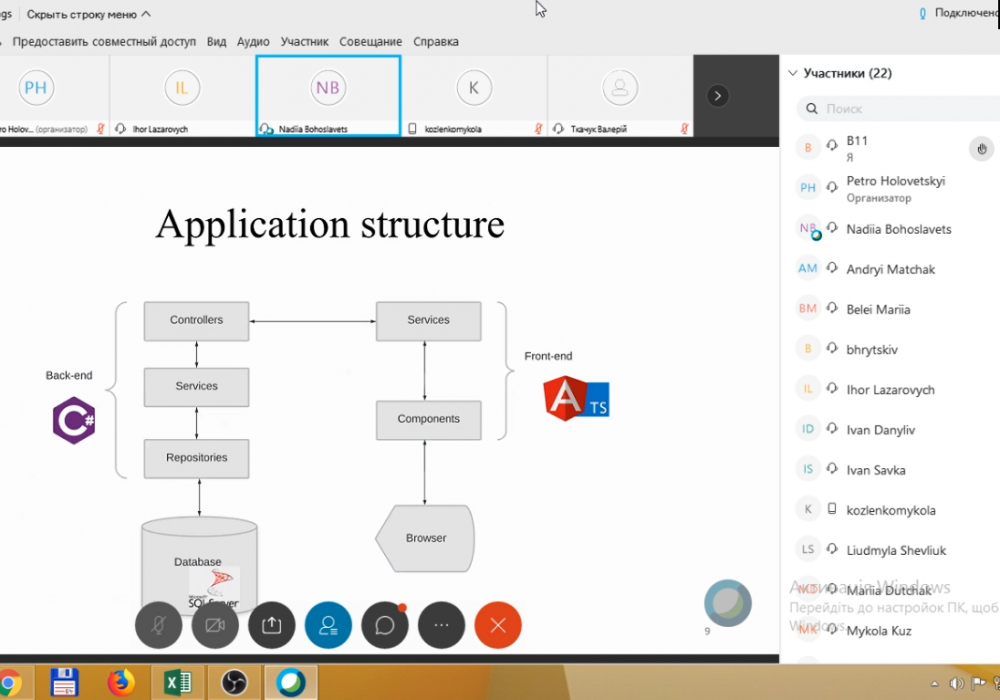The image size is (1000, 700).
Task: Leave meeting with the red X button
Action: pyautogui.click(x=498, y=626)
